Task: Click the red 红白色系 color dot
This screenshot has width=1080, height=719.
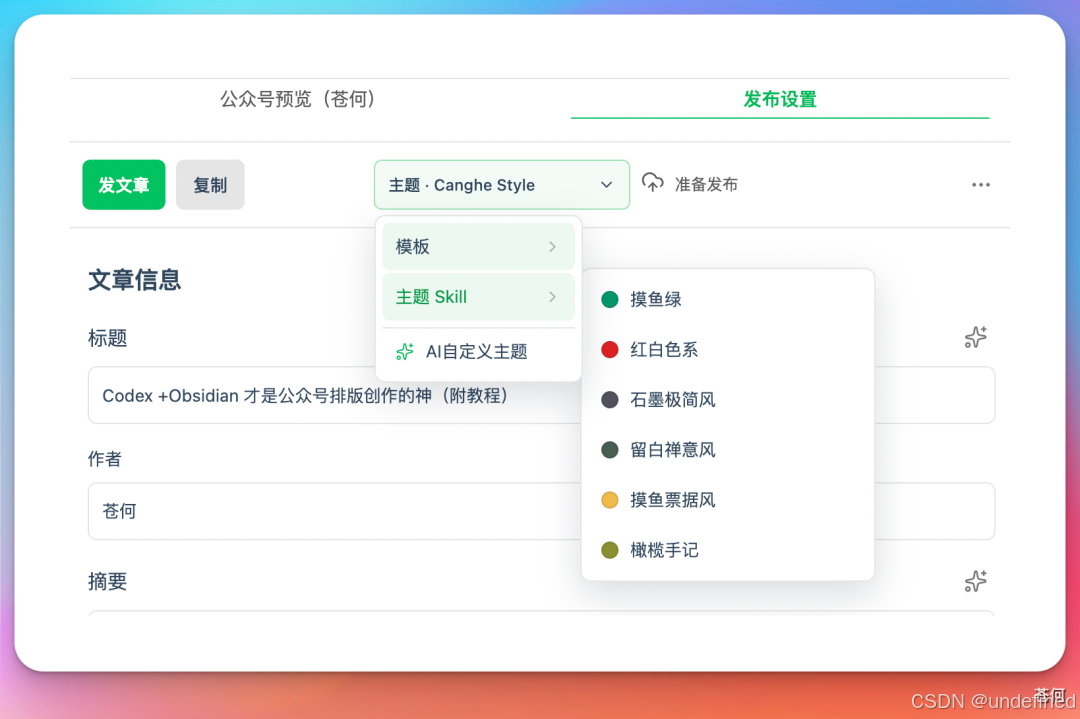Action: coord(610,349)
